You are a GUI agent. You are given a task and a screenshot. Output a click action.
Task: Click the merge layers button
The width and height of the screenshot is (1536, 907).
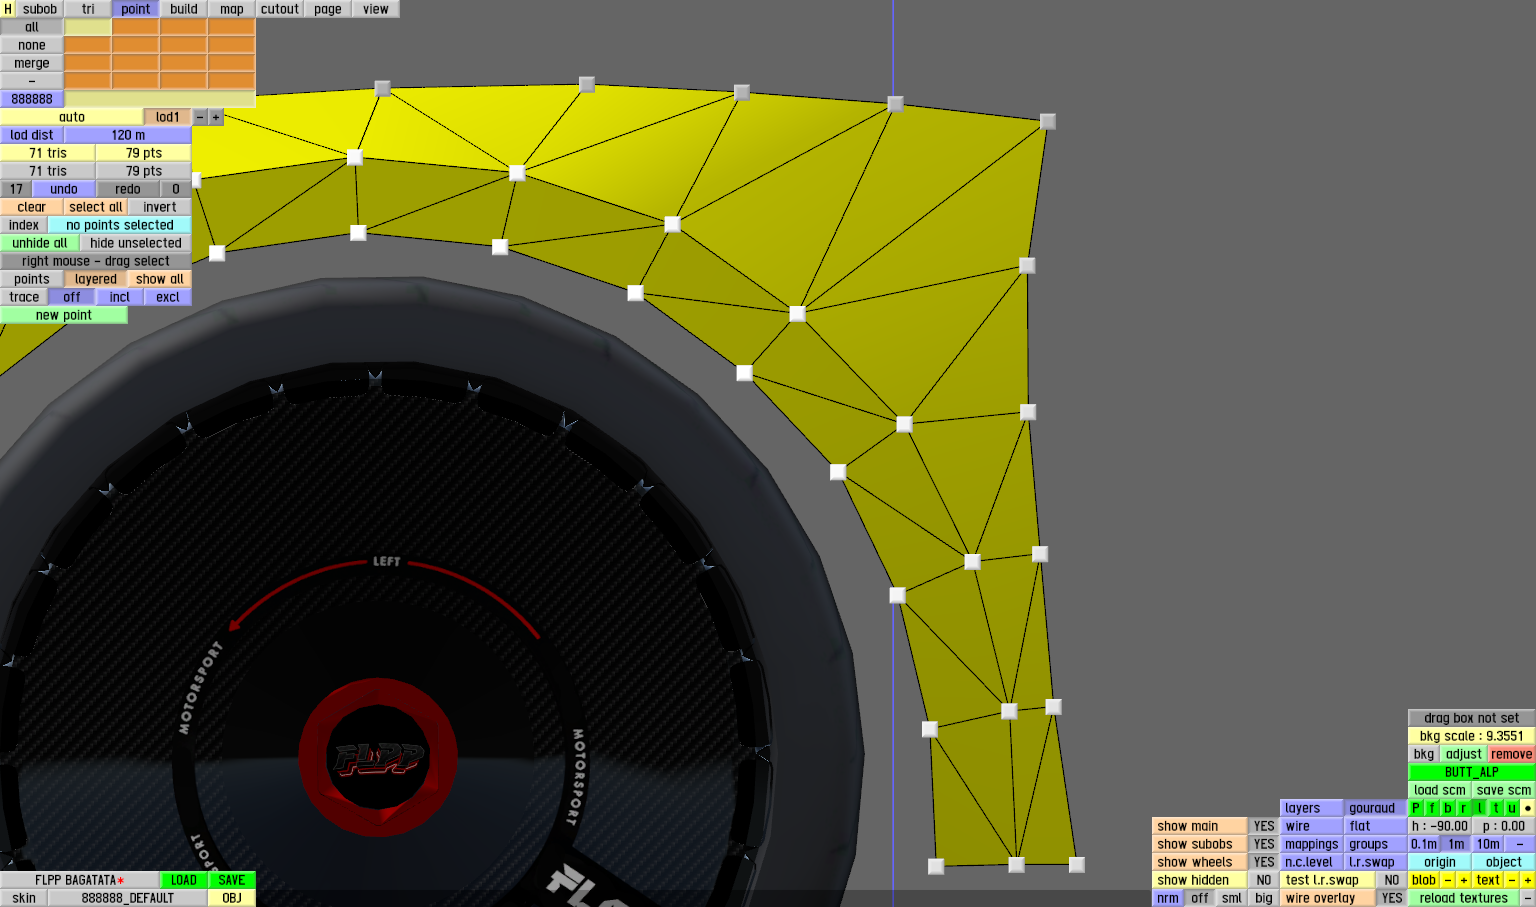[32, 63]
